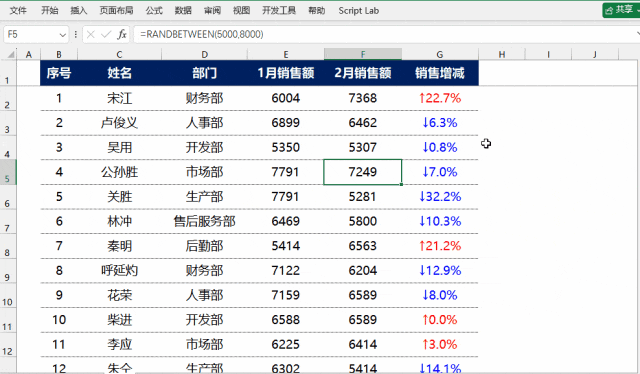Image resolution: width=640 pixels, height=374 pixels.
Task: Click the formula bar confirm checkmark icon
Action: click(106, 34)
